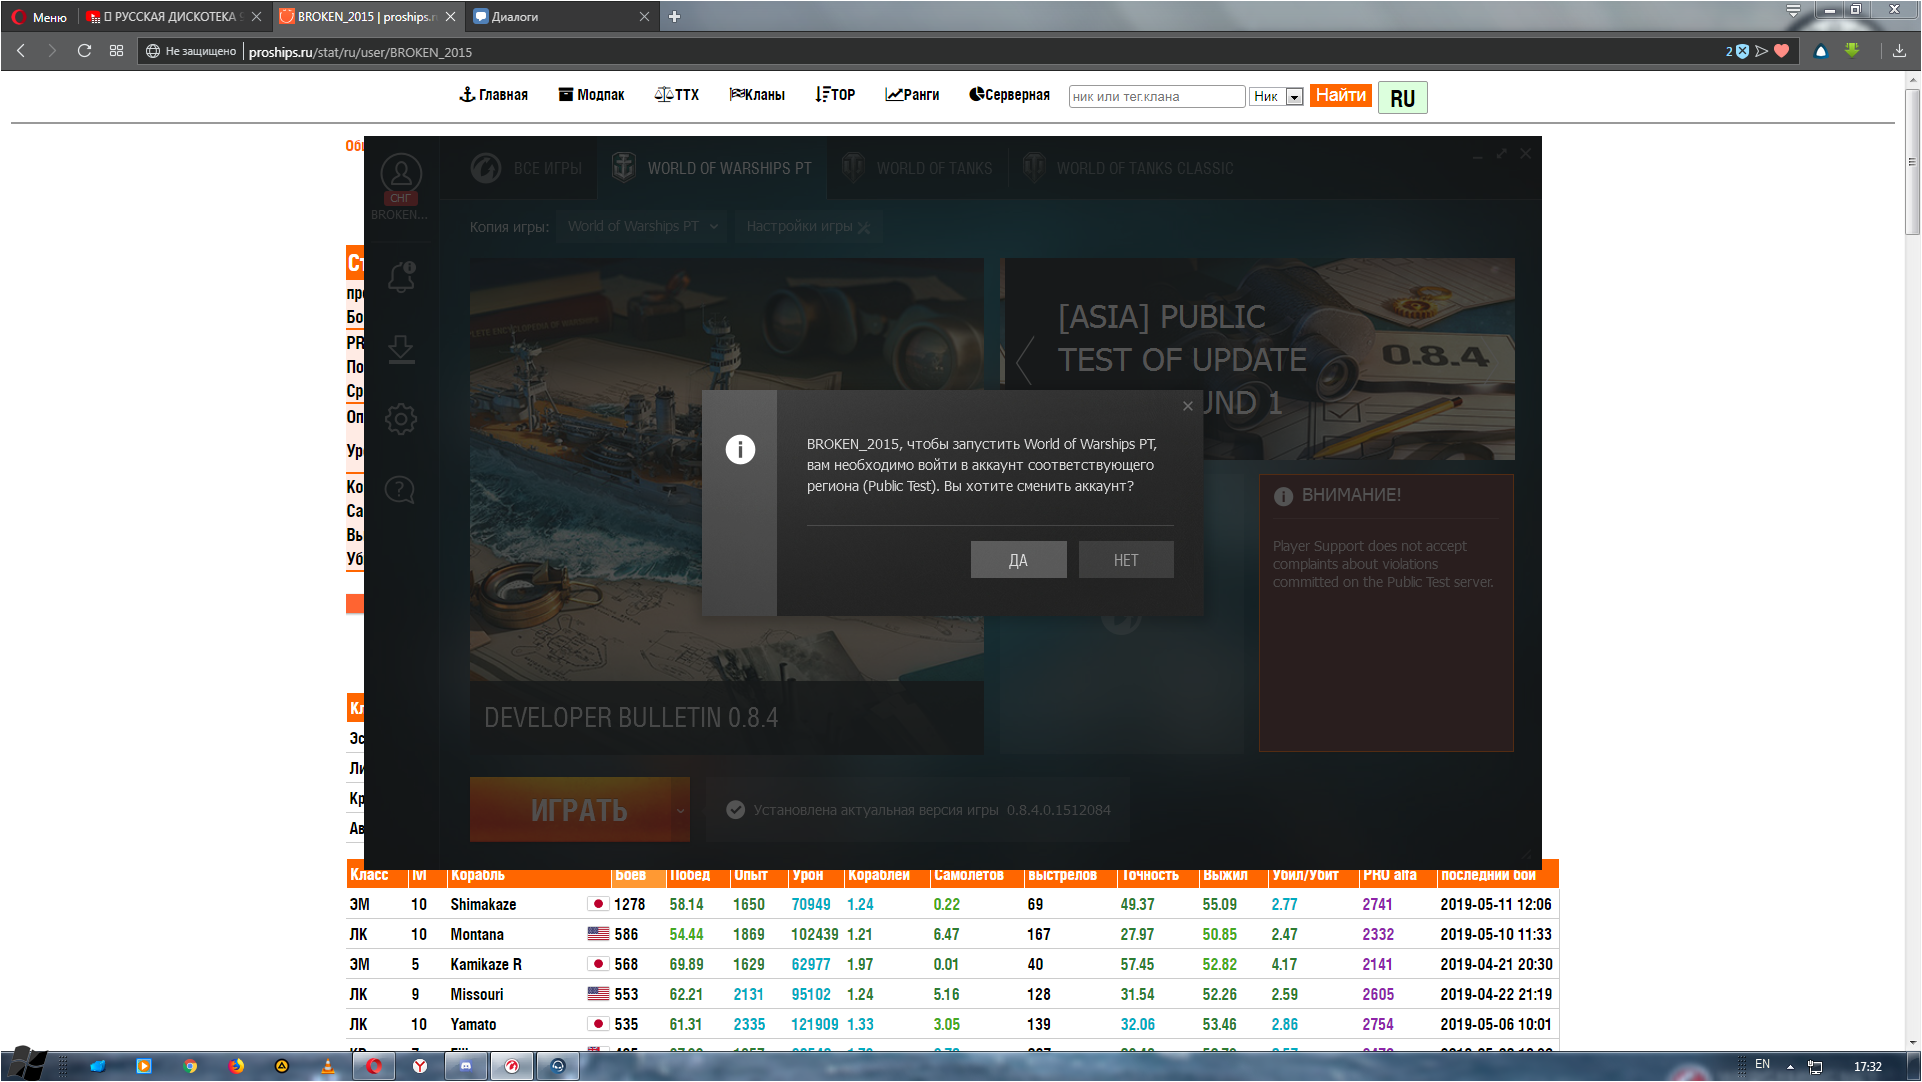Open the game copy dropdown World of Warships PT
Screen dimensions: 1922x1082
tap(642, 227)
